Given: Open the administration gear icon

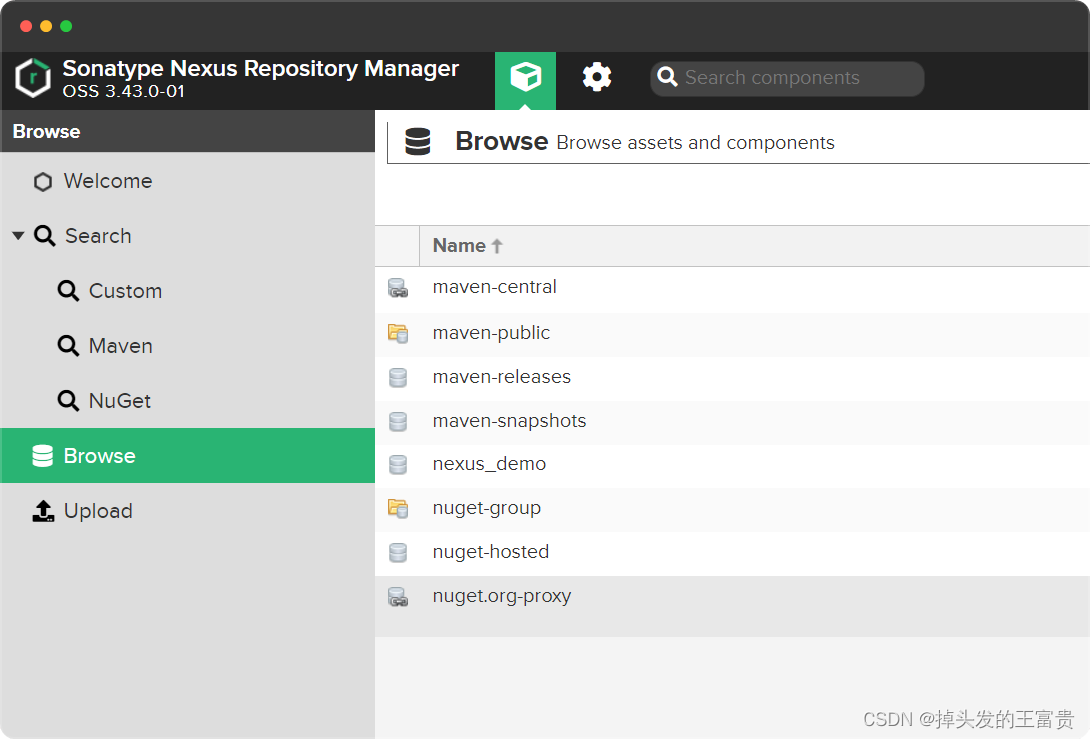Looking at the screenshot, I should pyautogui.click(x=596, y=77).
